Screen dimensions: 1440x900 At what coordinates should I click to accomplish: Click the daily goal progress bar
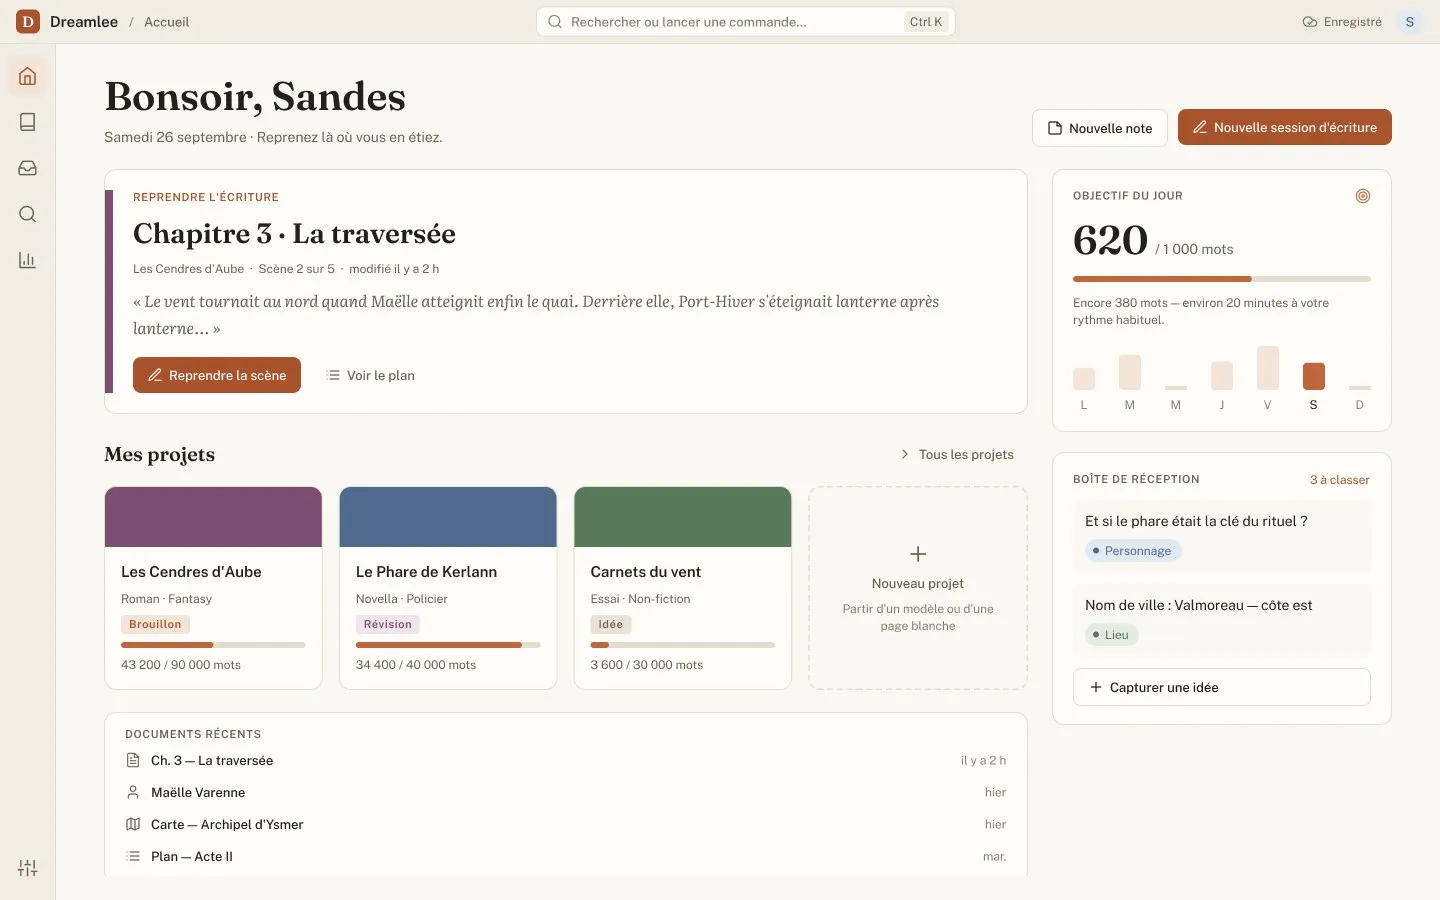point(1222,279)
